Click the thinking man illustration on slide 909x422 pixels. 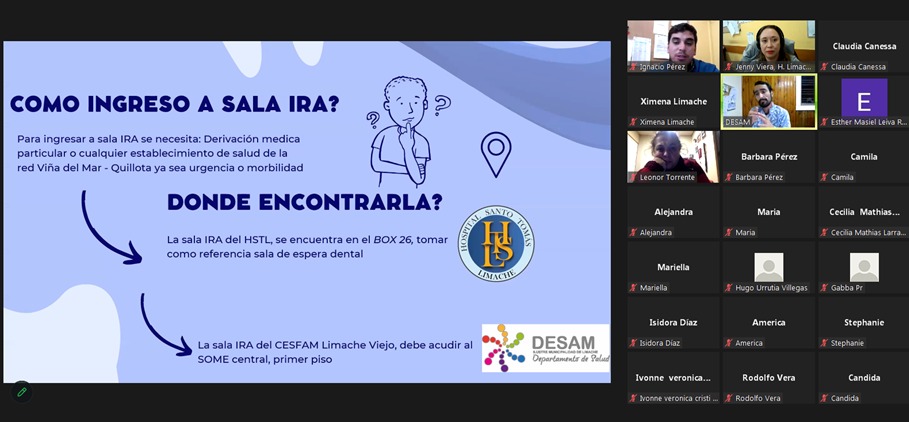coord(403,130)
